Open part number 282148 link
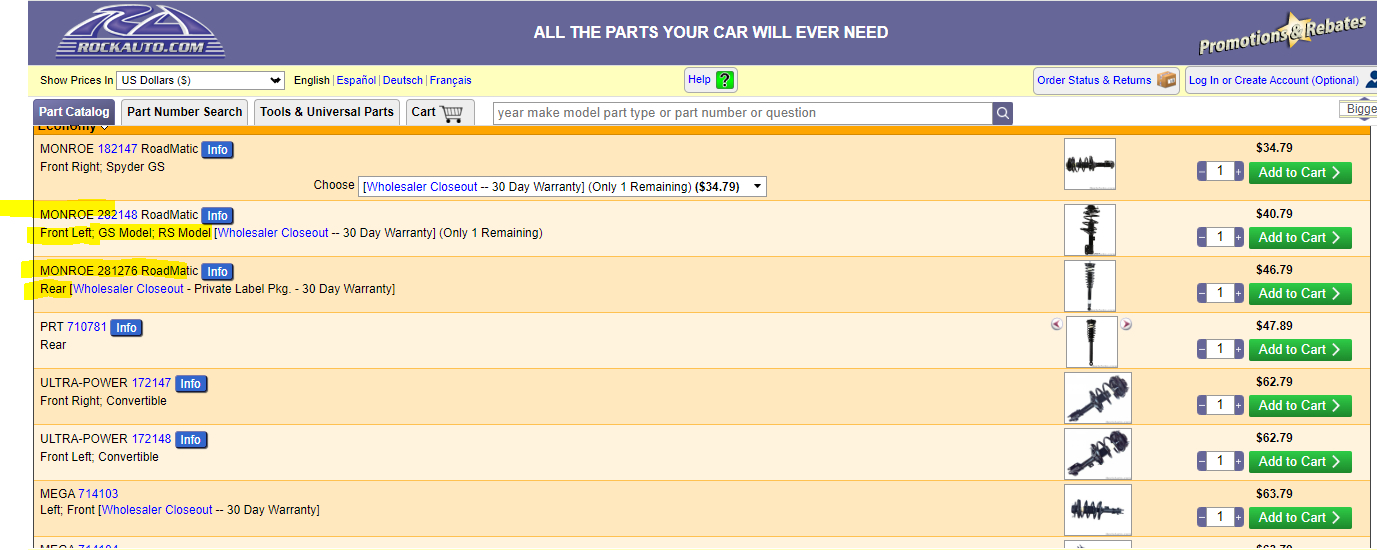 click(x=117, y=215)
